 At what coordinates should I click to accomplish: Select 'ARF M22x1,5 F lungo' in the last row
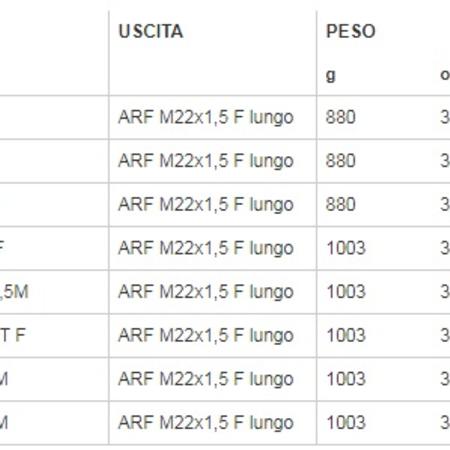click(206, 423)
